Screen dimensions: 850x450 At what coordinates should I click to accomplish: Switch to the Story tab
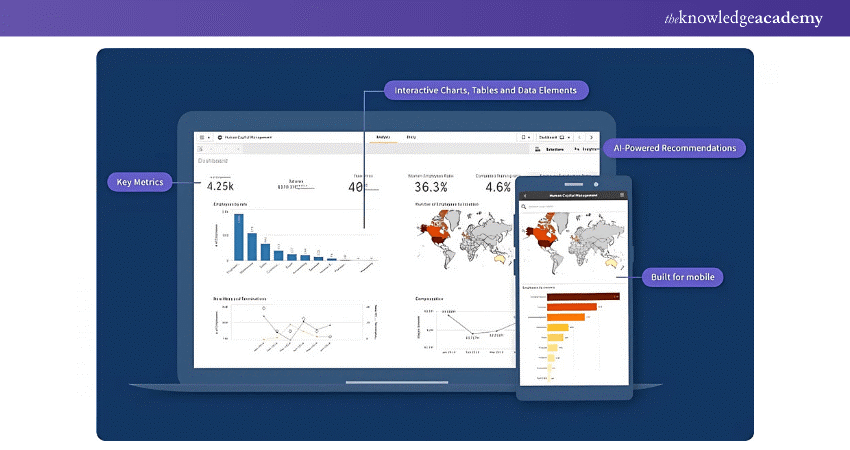pos(411,136)
